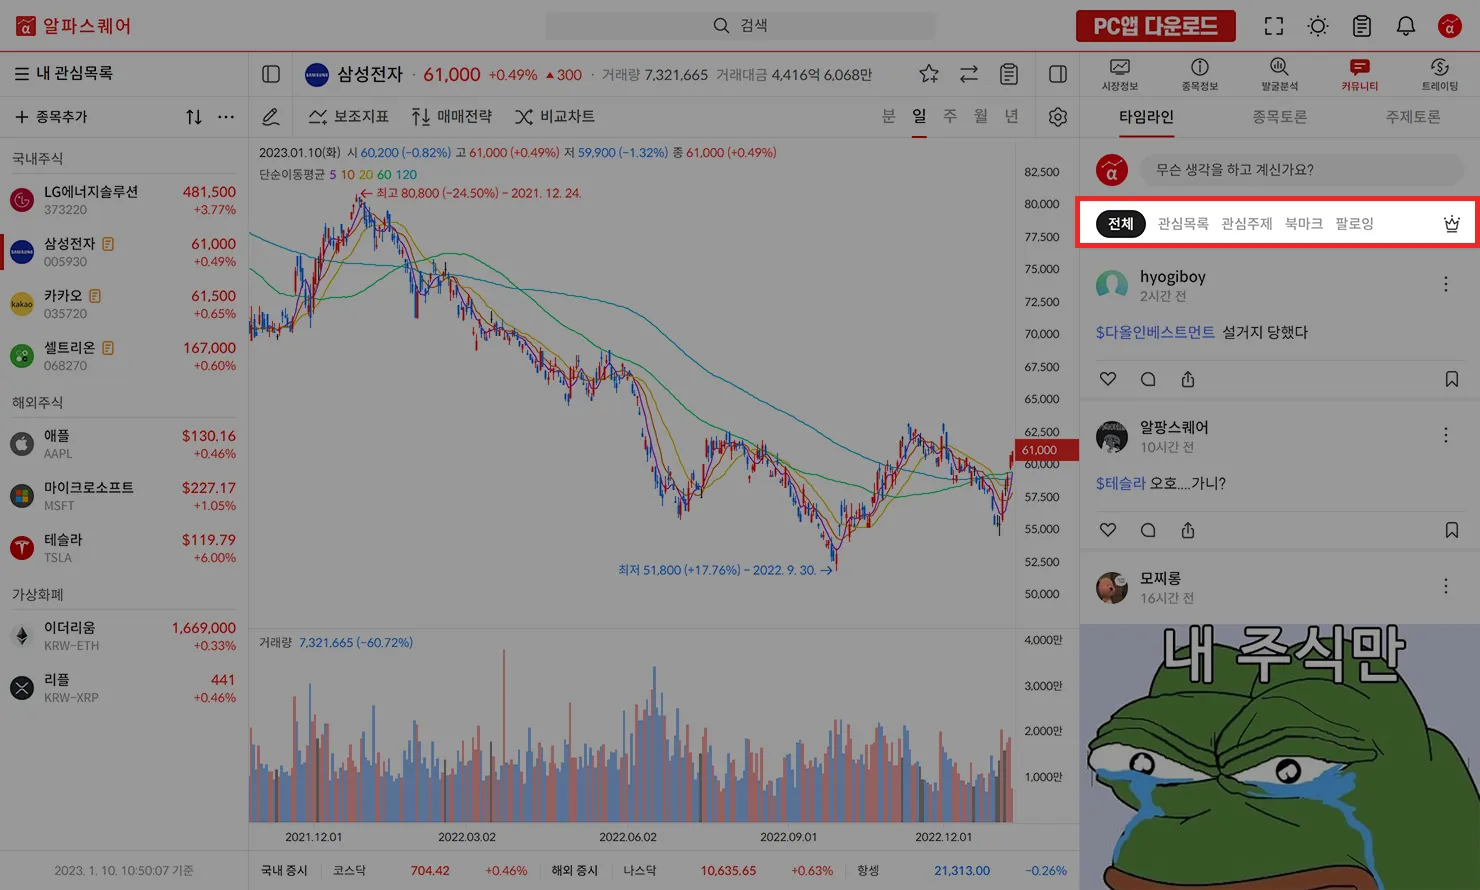Open the 셀트리온 note icon
Screen dimensions: 1480x890
108,348
